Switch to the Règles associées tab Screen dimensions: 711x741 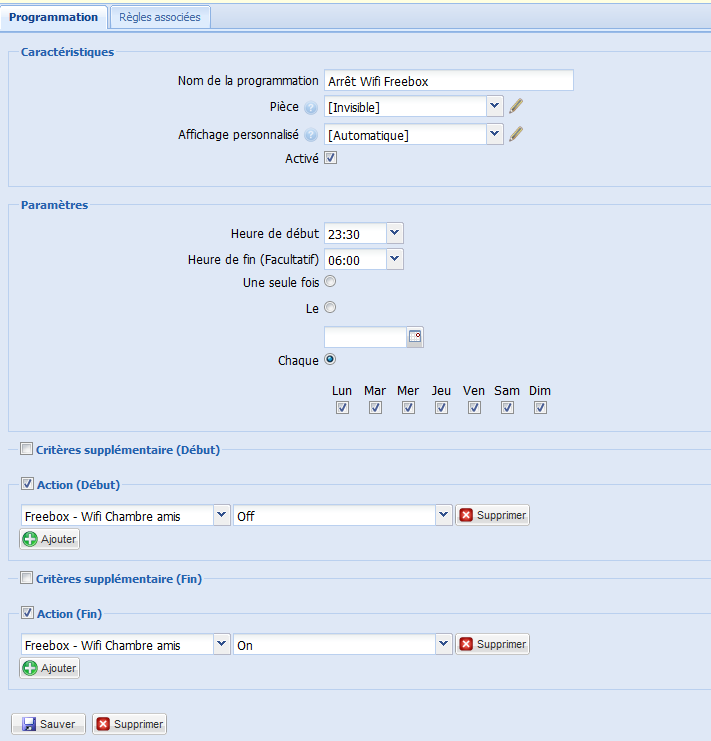coord(159,17)
